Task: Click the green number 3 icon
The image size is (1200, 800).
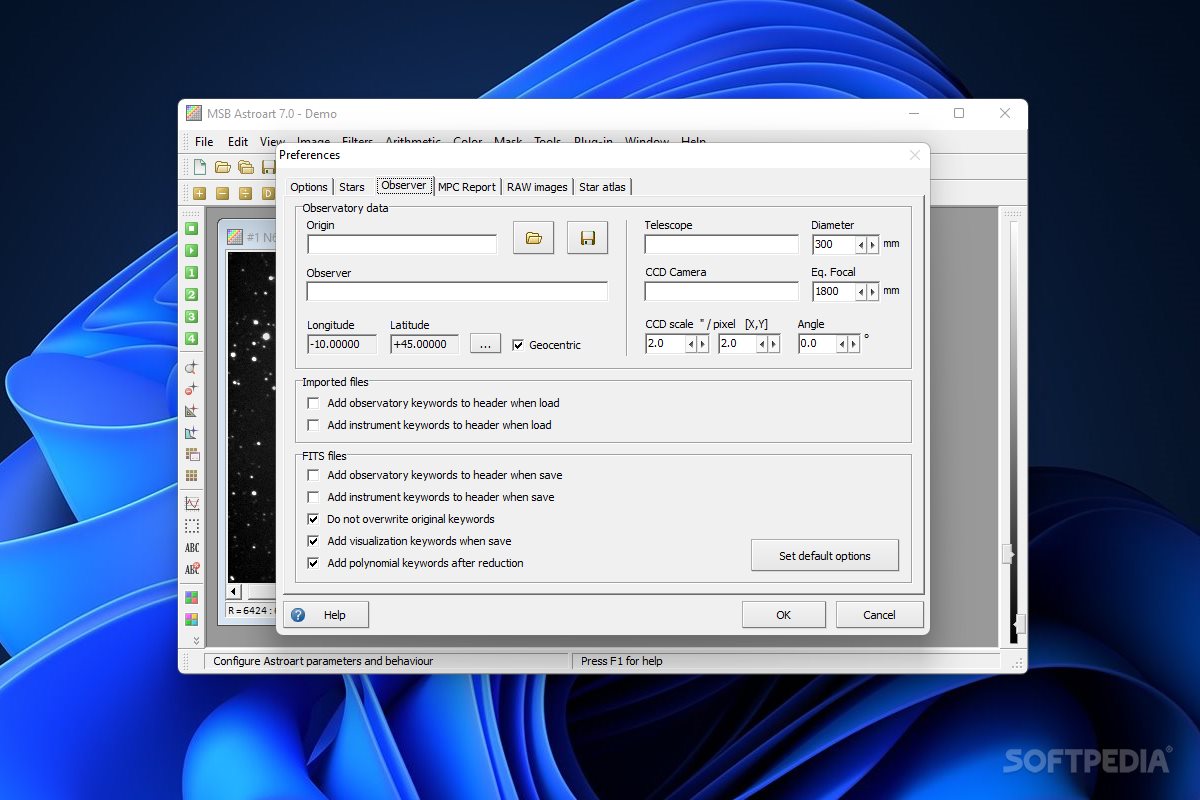Action: [x=191, y=316]
